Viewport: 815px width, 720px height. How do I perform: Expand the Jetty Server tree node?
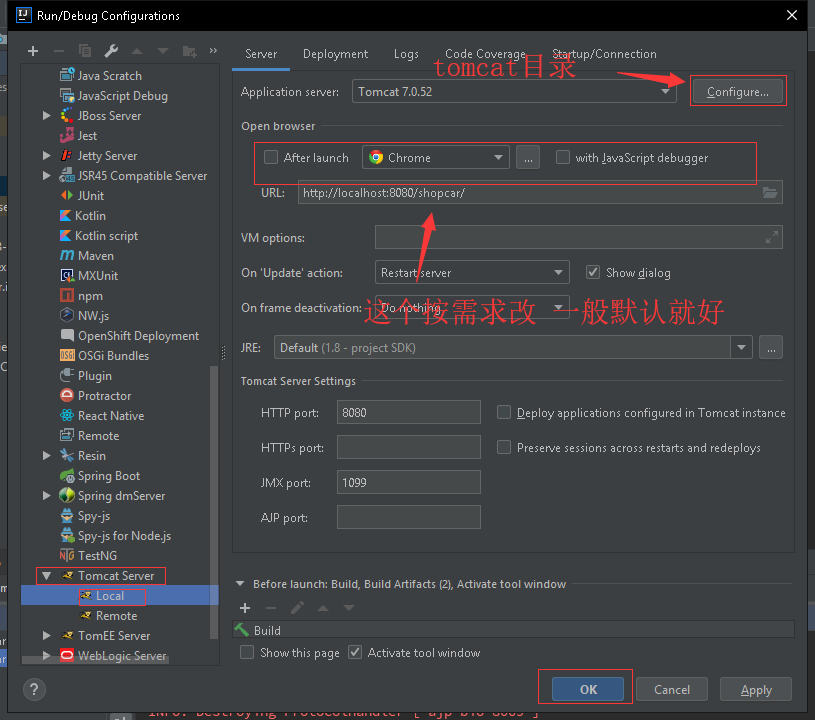[x=46, y=155]
